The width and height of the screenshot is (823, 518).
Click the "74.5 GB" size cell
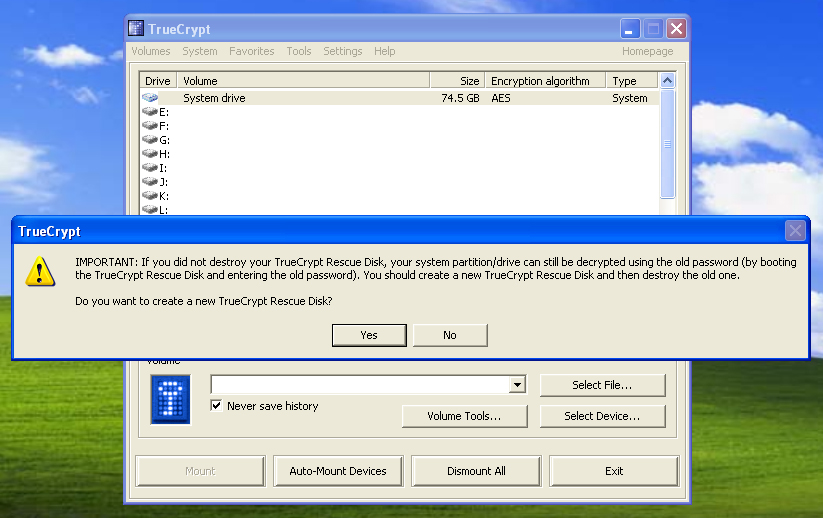point(460,98)
